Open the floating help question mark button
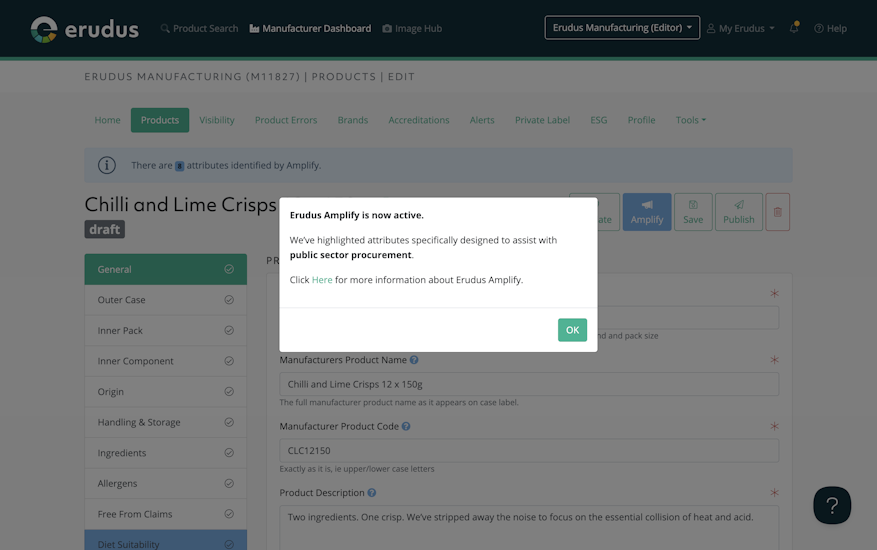877x550 pixels. (832, 505)
